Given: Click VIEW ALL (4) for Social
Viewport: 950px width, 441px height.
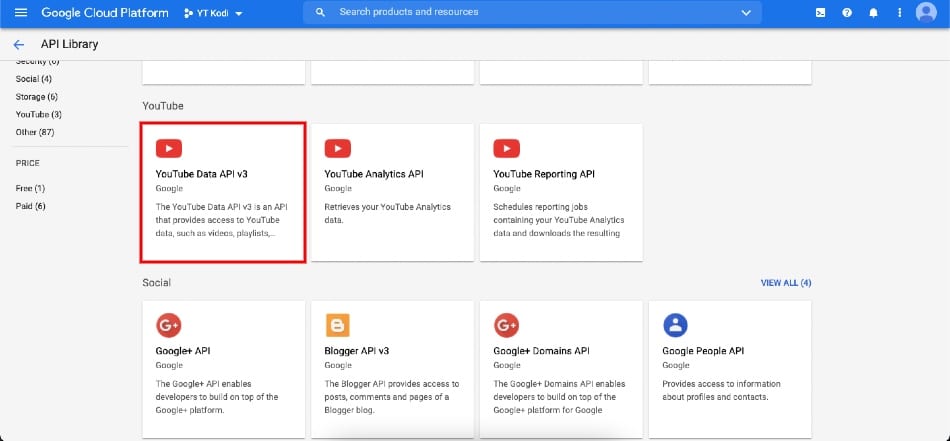Looking at the screenshot, I should (x=786, y=283).
